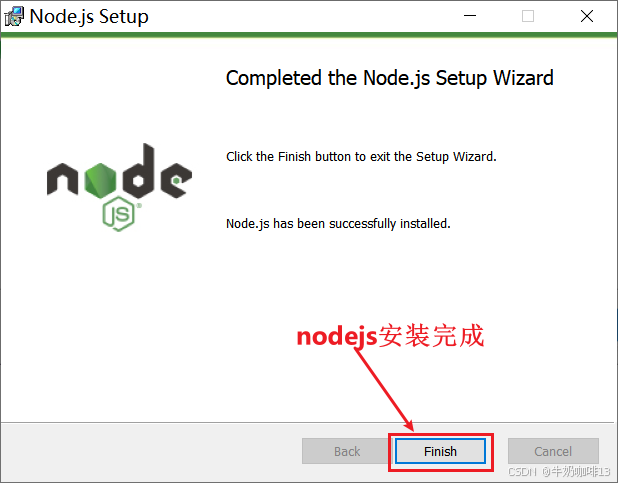
Task: Click the CSDN watermark text
Action: [x=559, y=472]
